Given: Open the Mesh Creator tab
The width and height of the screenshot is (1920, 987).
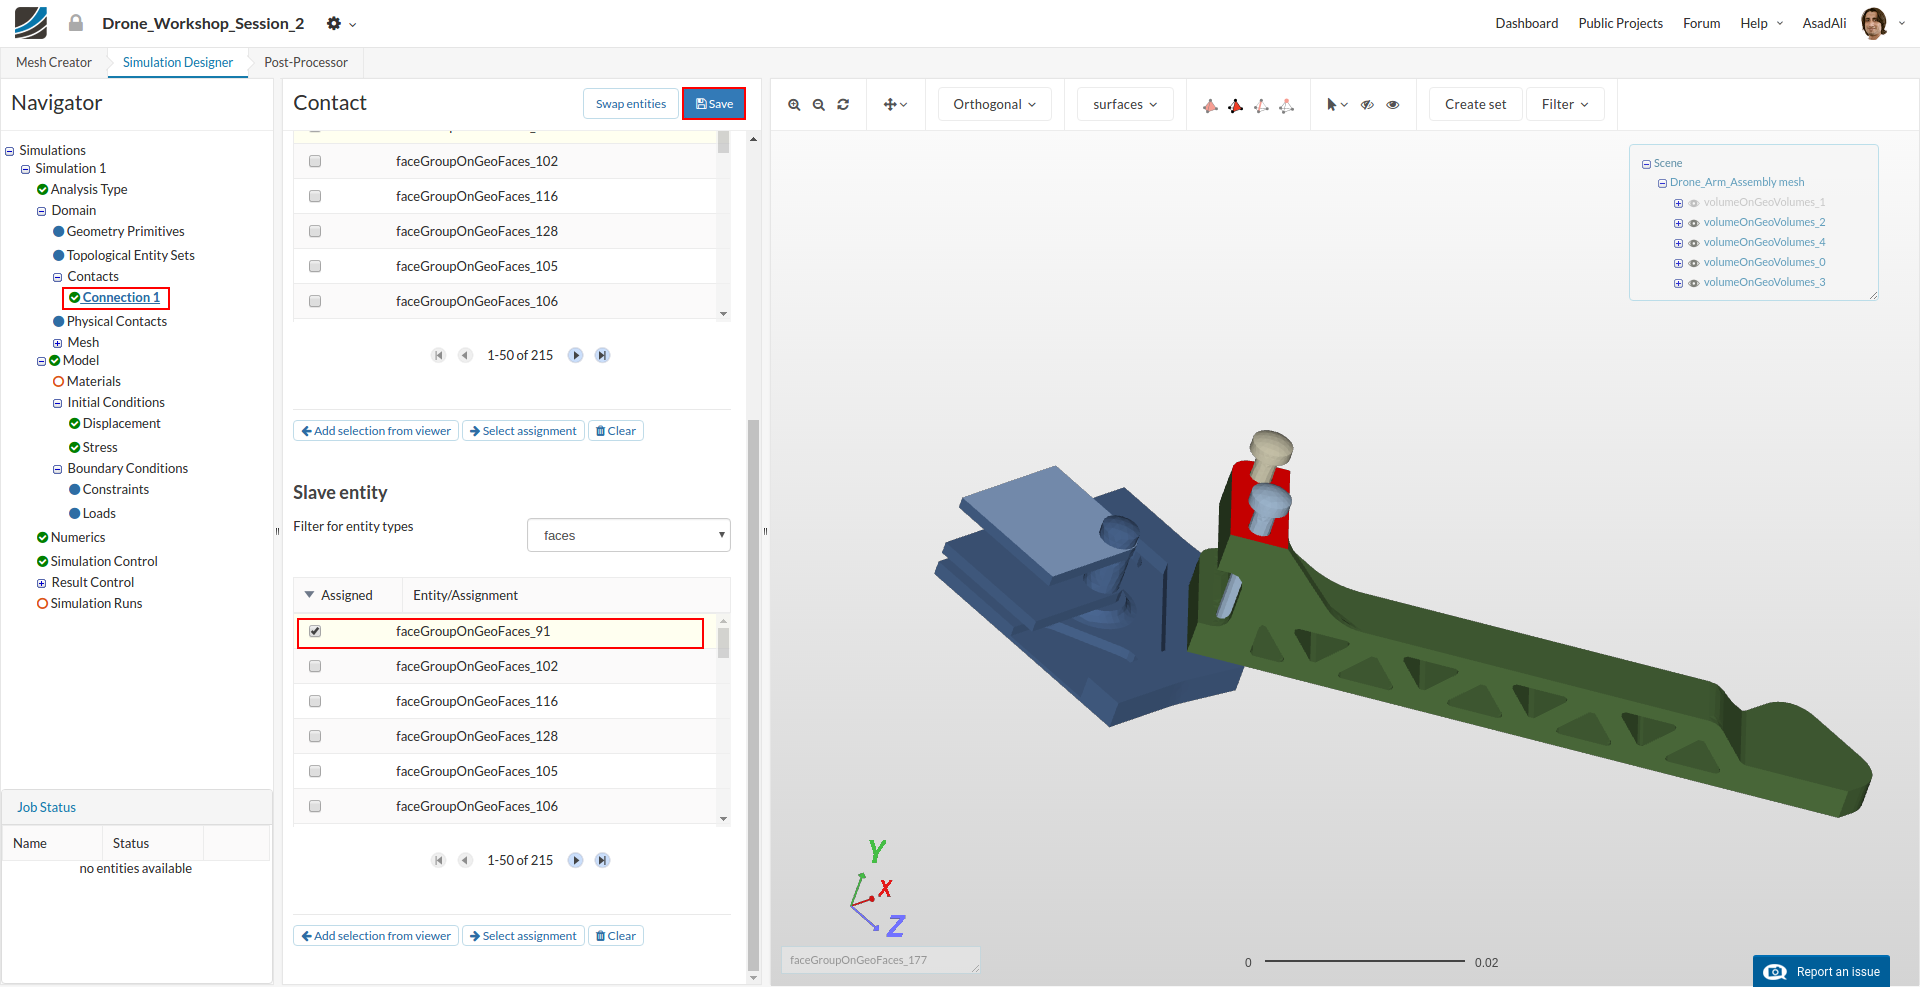Looking at the screenshot, I should point(54,62).
